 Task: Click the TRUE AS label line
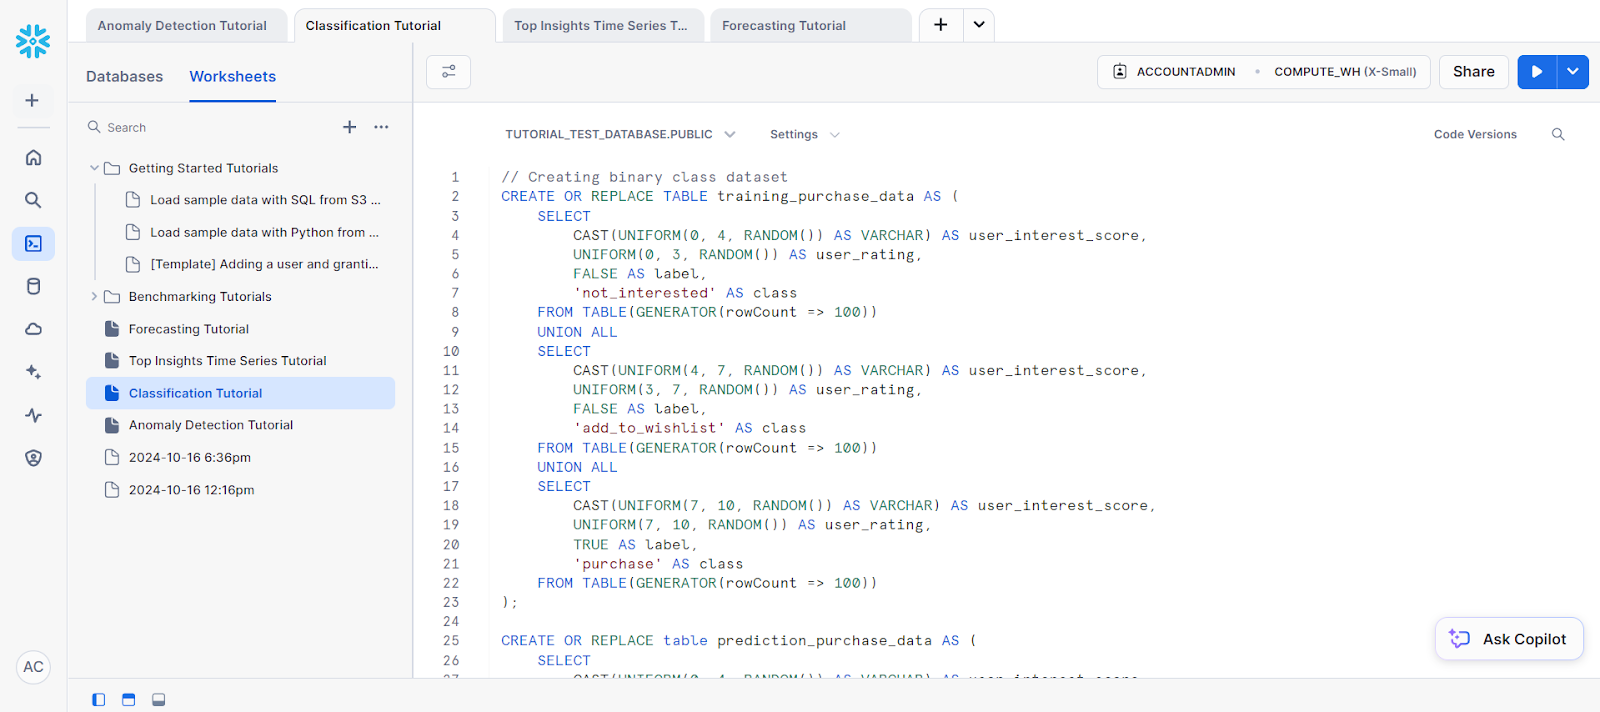(x=635, y=545)
